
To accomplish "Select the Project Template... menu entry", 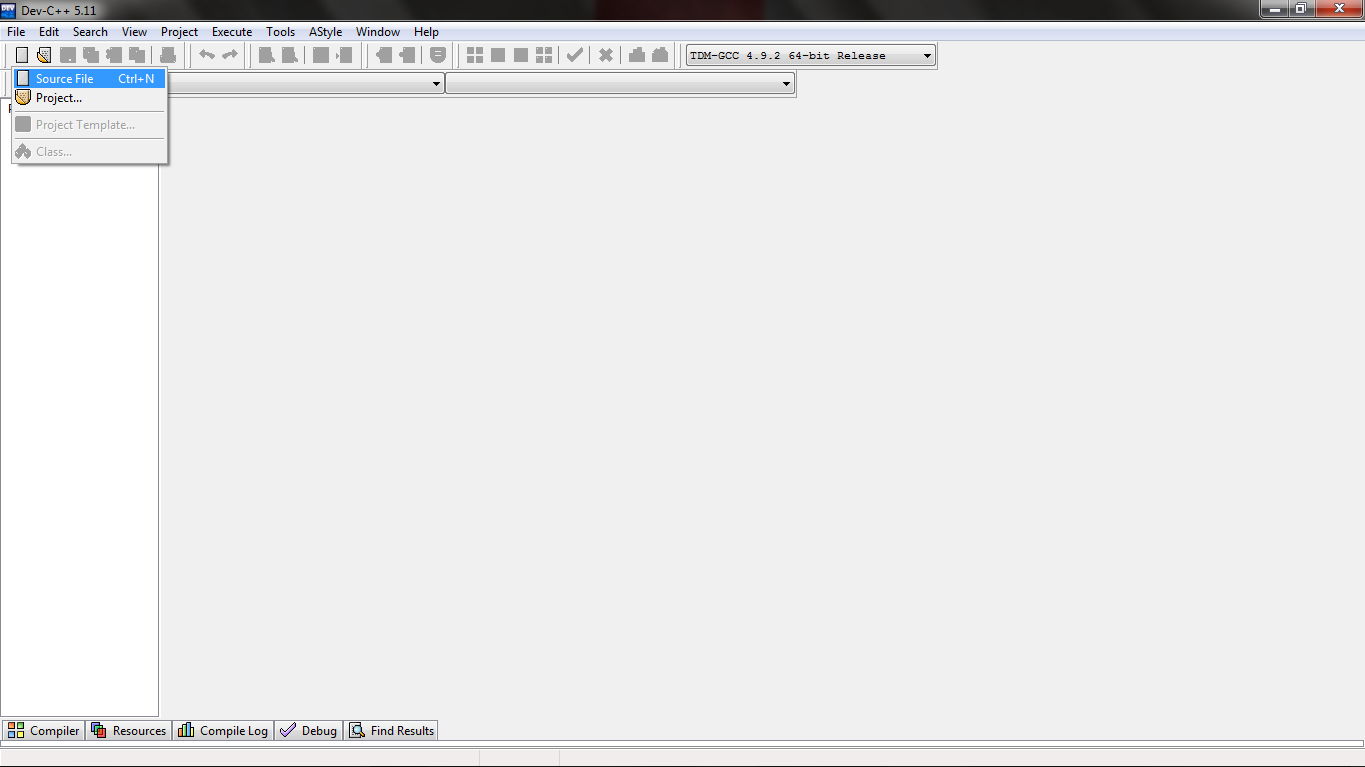I will pos(89,125).
